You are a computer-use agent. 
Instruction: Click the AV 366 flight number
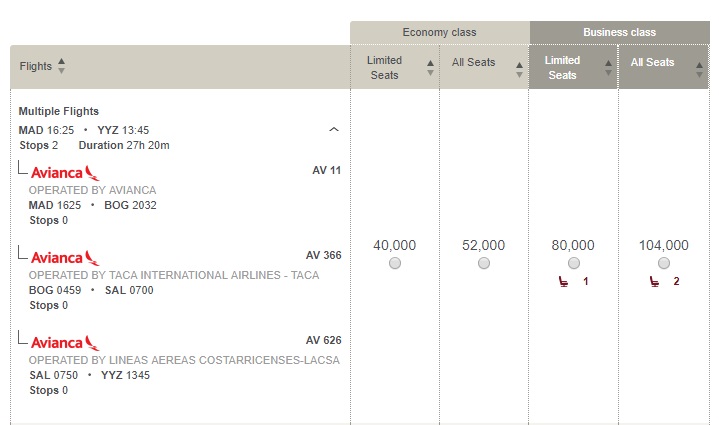pyautogui.click(x=323, y=255)
